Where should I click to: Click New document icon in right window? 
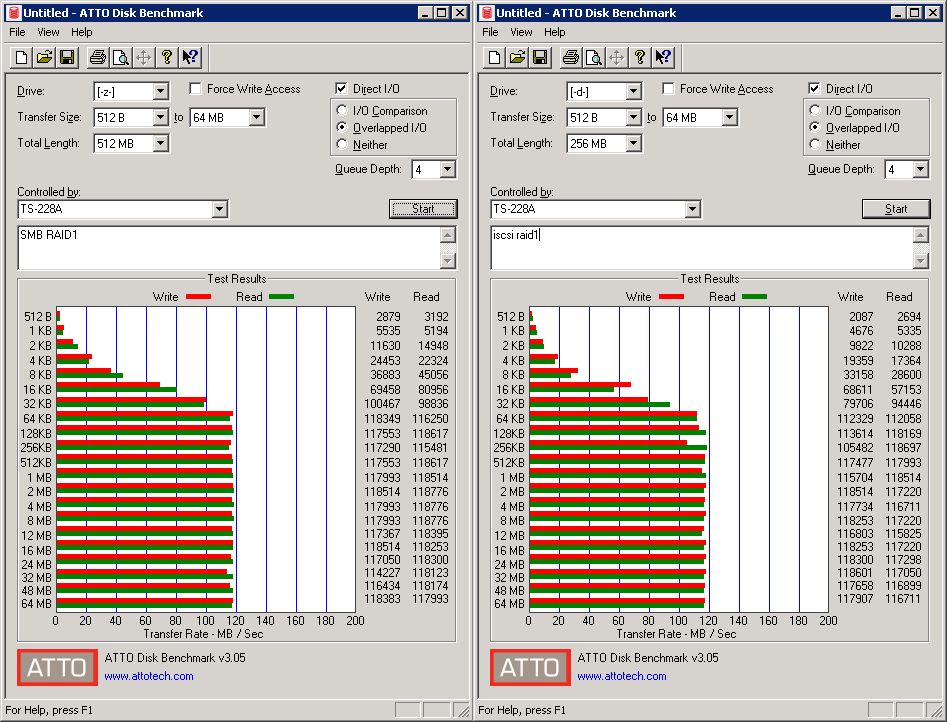[494, 57]
